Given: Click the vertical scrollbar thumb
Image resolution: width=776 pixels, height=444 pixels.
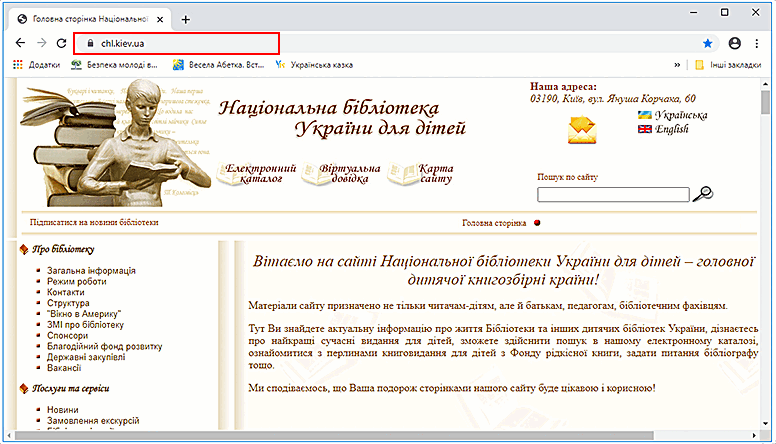Looking at the screenshot, I should pyautogui.click(x=766, y=102).
